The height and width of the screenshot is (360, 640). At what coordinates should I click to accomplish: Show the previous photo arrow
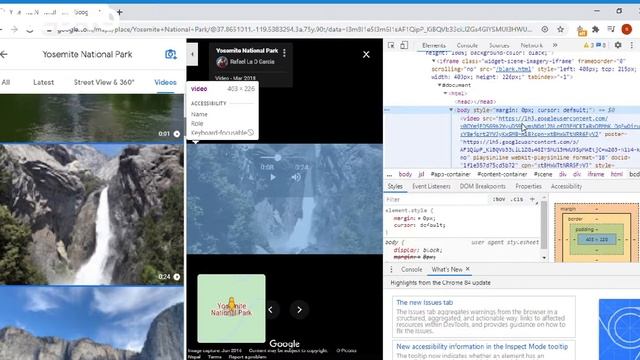click(271, 310)
